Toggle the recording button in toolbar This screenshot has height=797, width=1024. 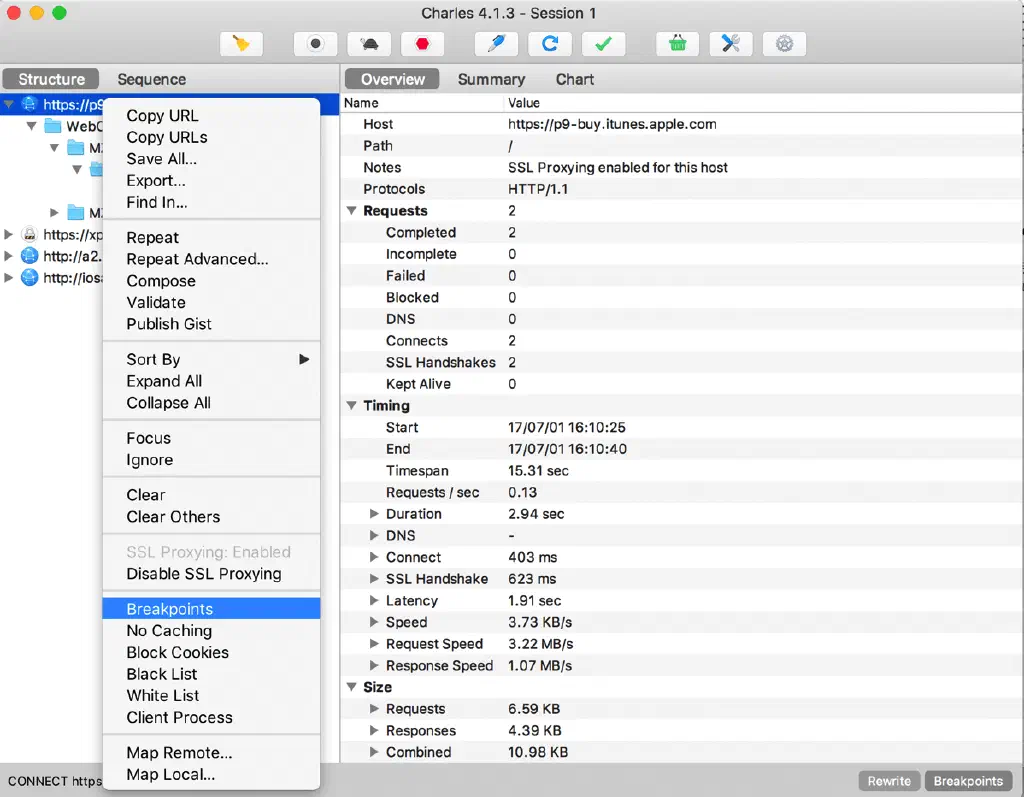pos(315,44)
